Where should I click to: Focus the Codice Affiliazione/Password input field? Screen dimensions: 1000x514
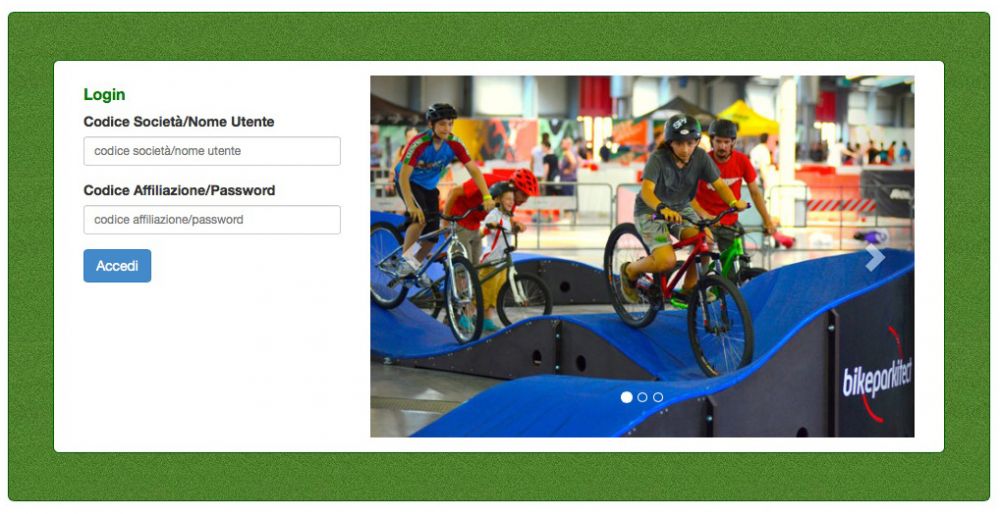point(212,220)
